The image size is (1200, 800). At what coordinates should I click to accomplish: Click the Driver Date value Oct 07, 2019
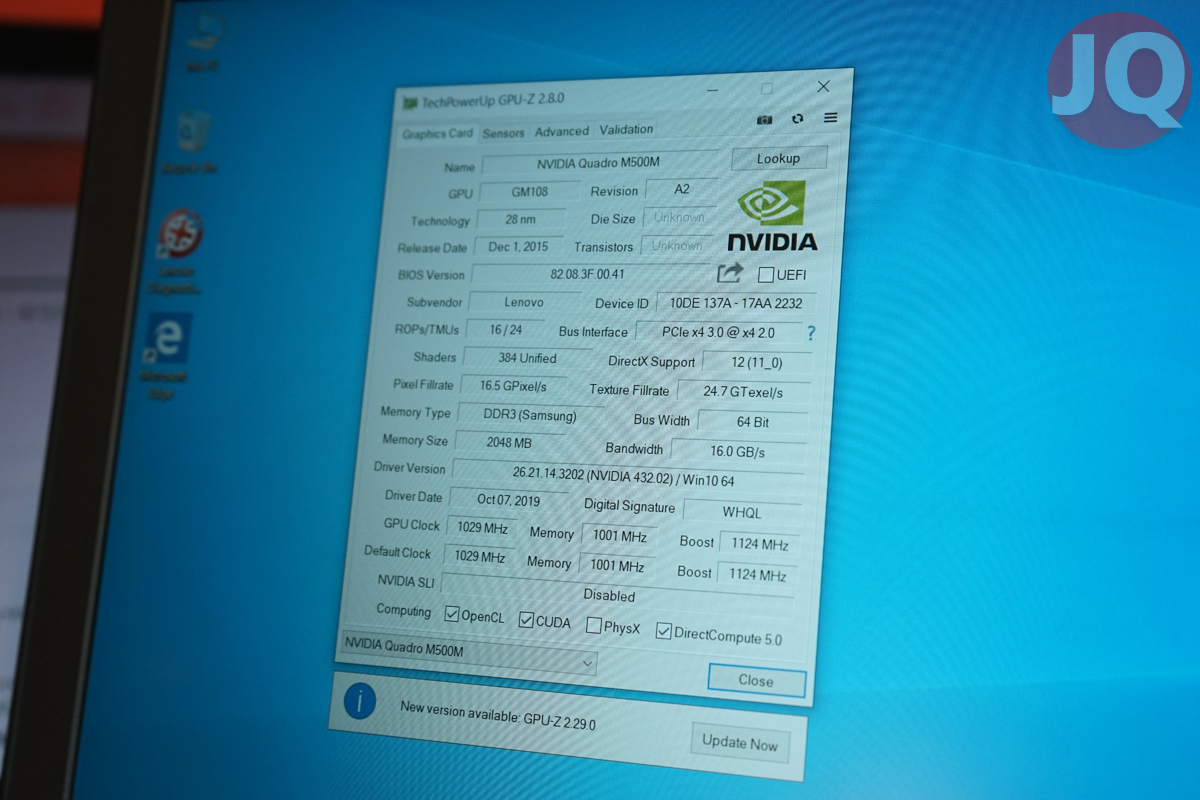pyautogui.click(x=508, y=500)
